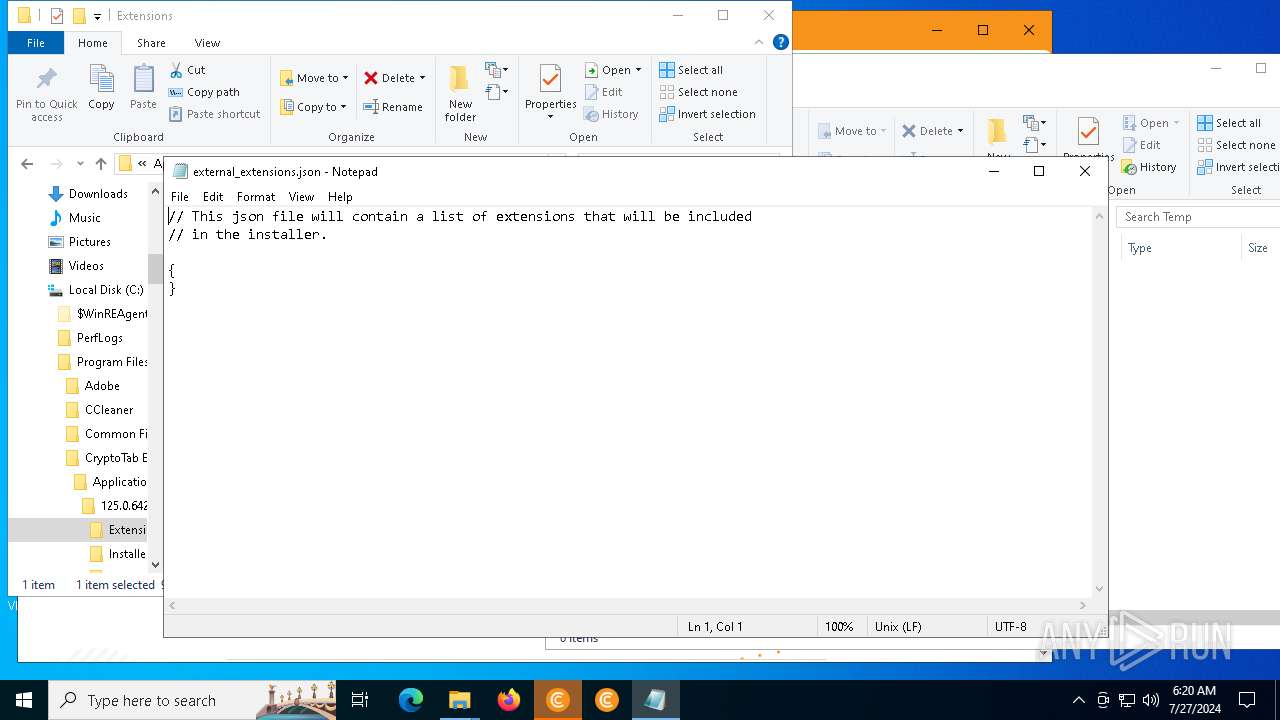Open Notepad File menu

tap(179, 197)
